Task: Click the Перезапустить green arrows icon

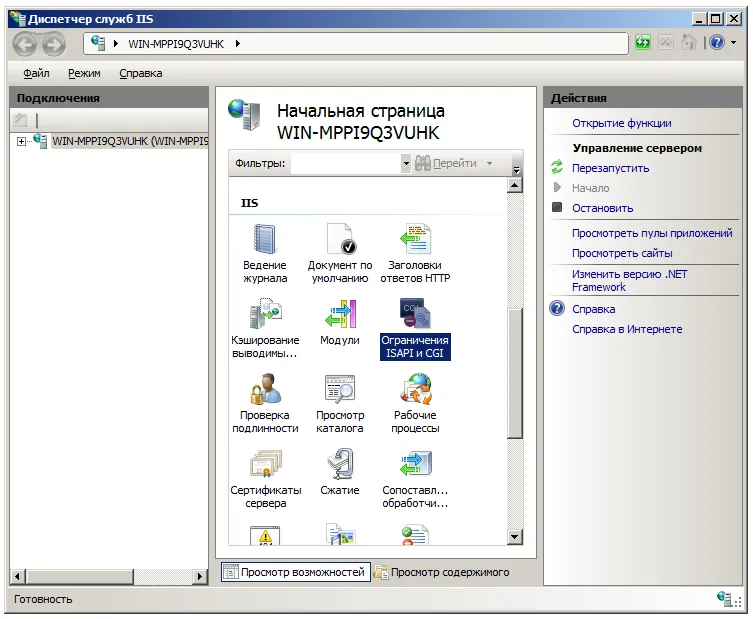Action: coord(557,168)
